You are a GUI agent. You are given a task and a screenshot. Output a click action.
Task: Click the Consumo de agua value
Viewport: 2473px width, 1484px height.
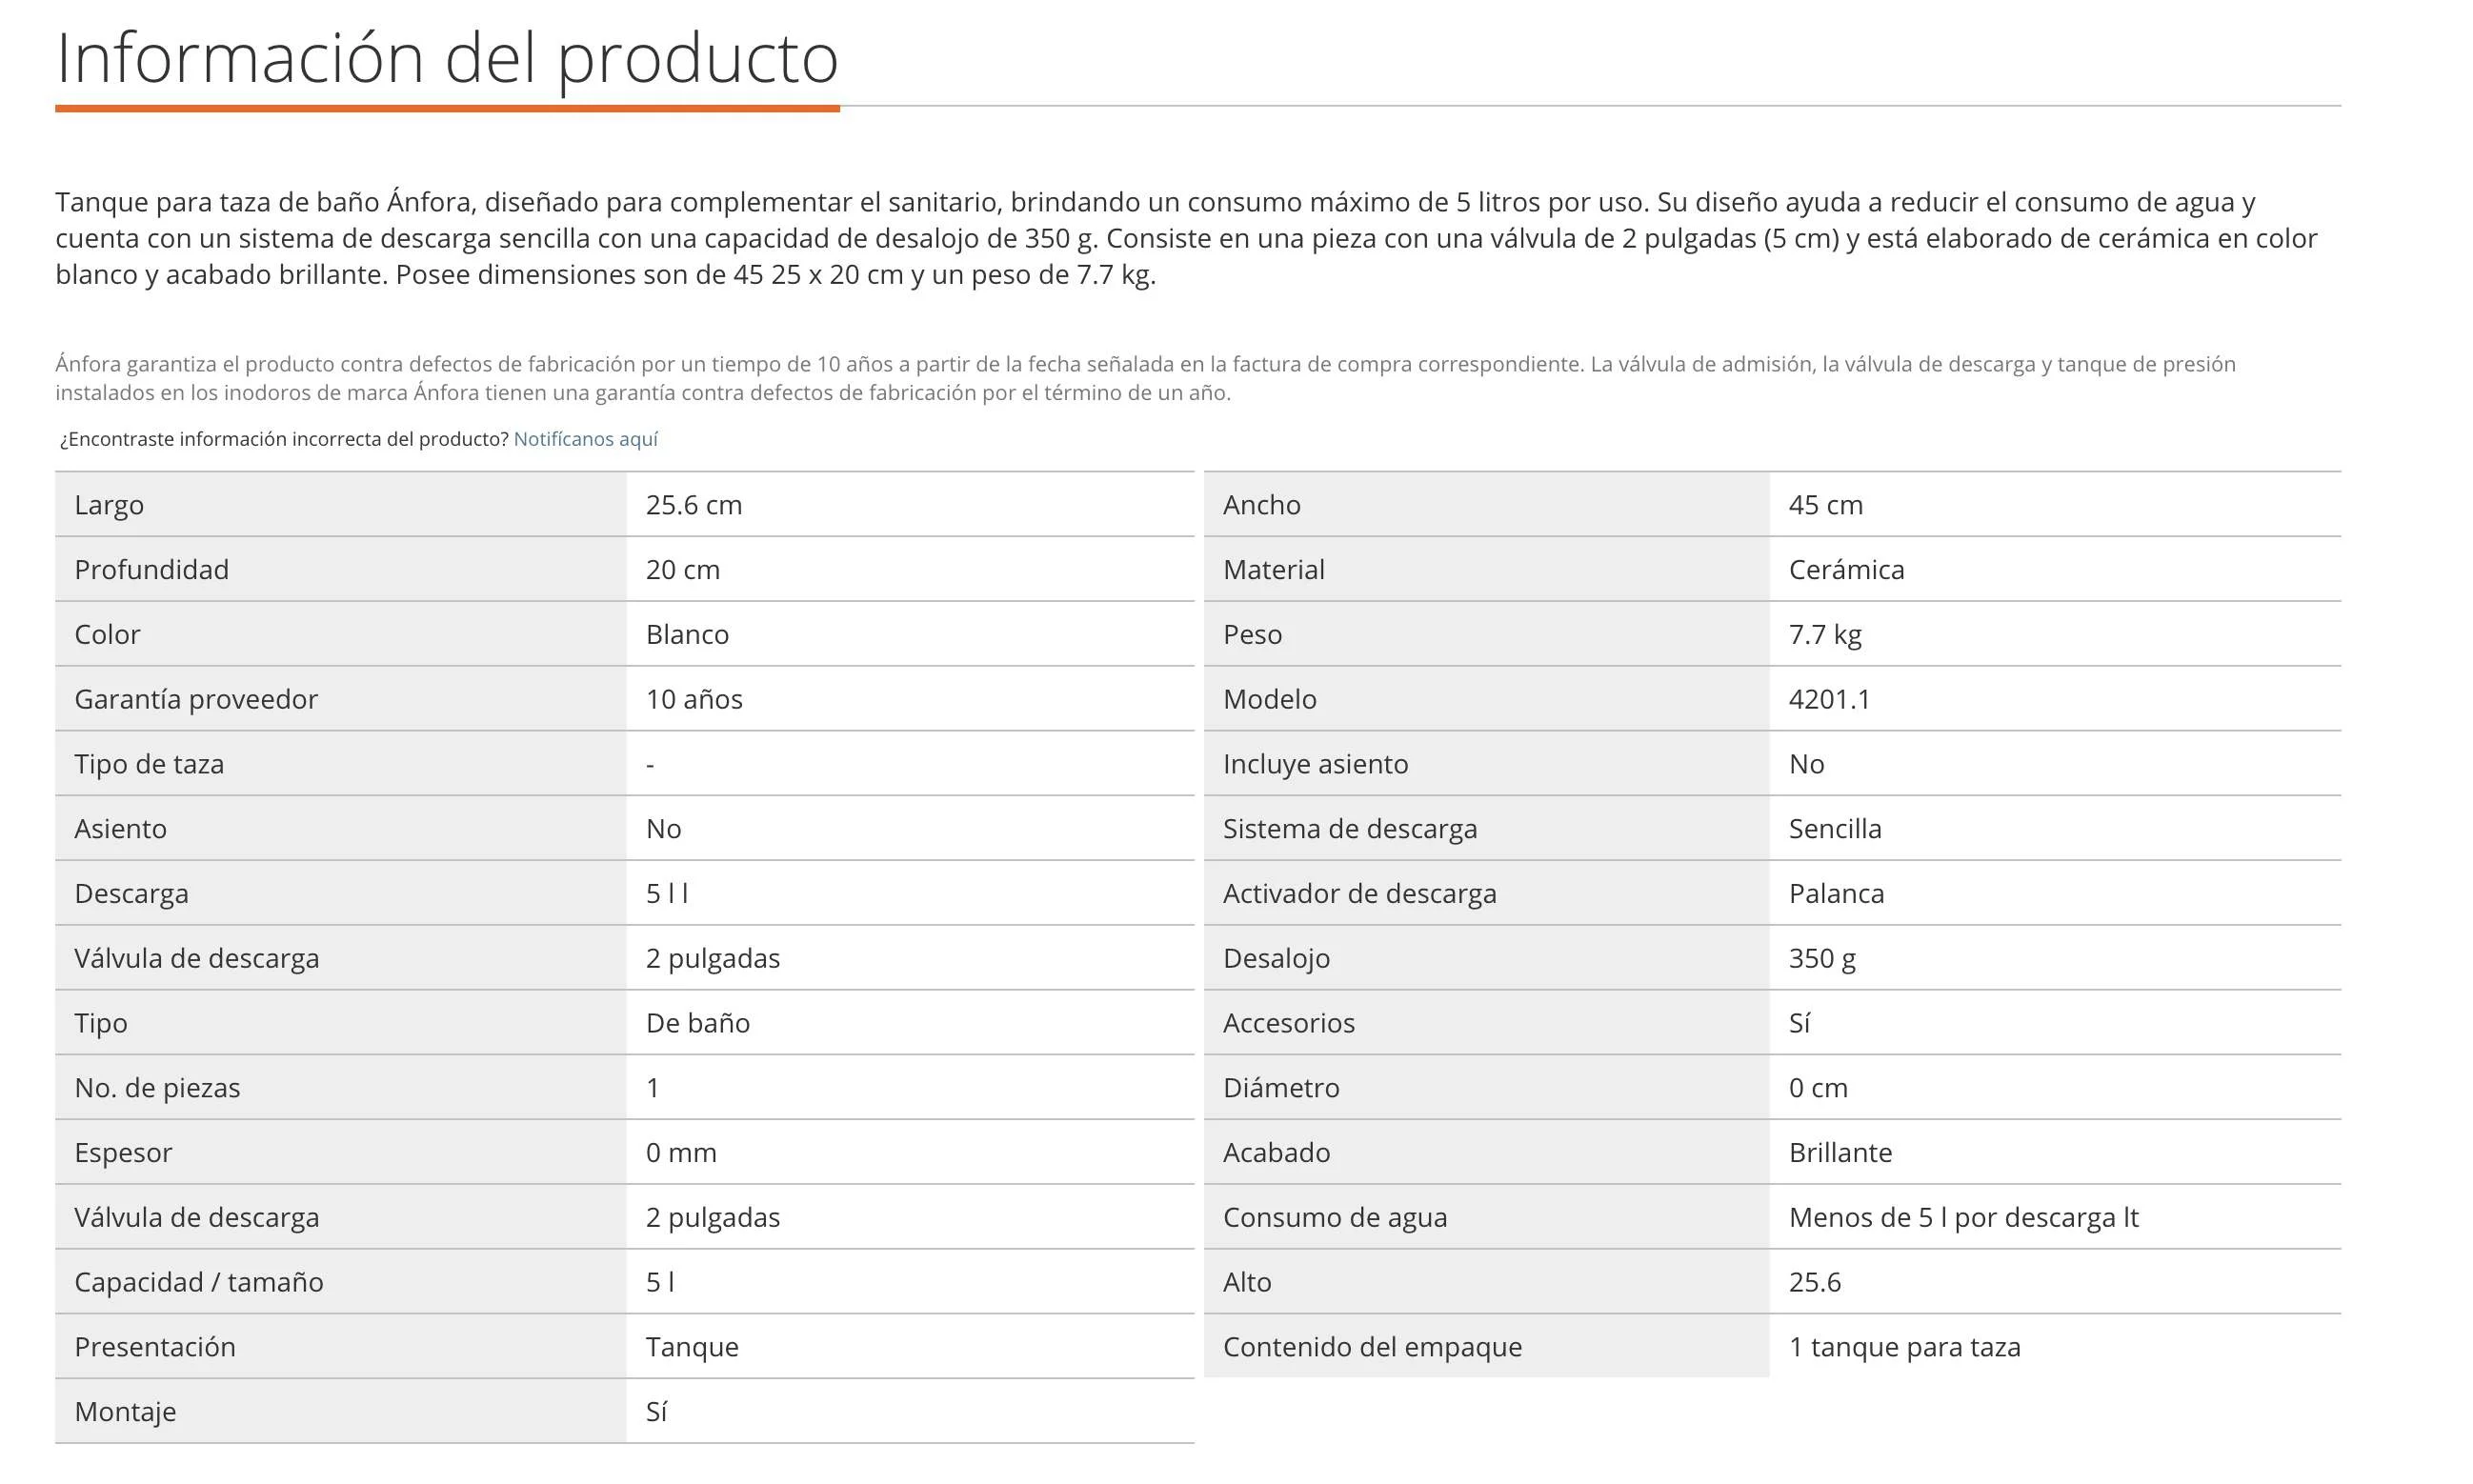tap(1963, 1217)
